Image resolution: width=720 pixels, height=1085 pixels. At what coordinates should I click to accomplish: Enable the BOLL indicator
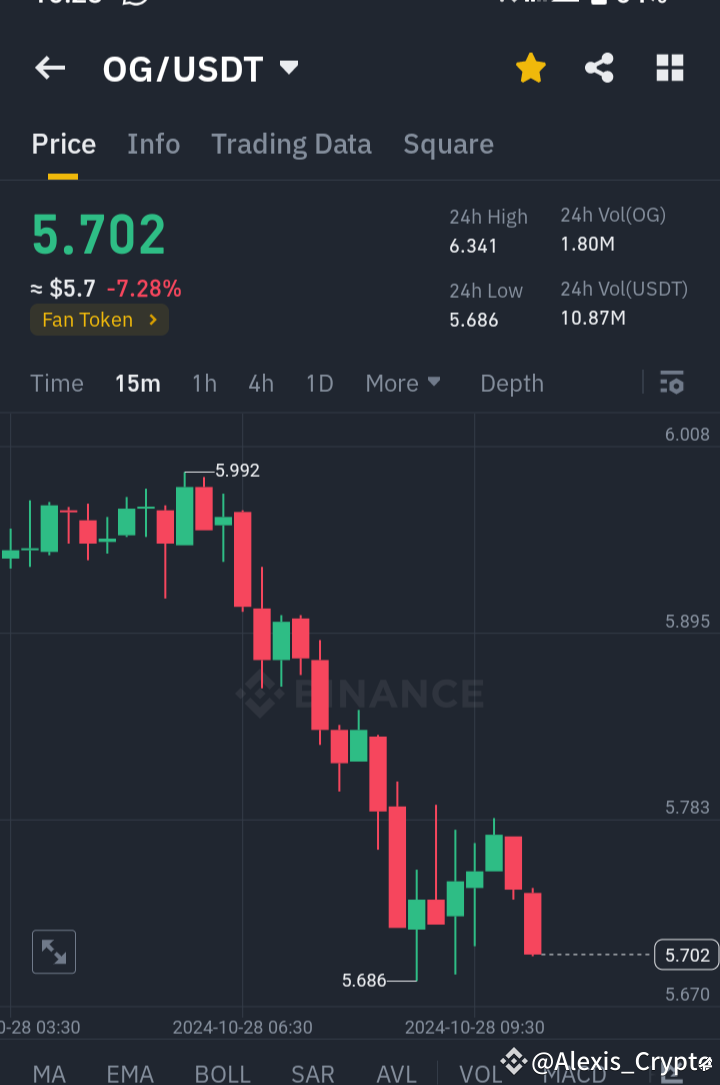click(223, 1072)
